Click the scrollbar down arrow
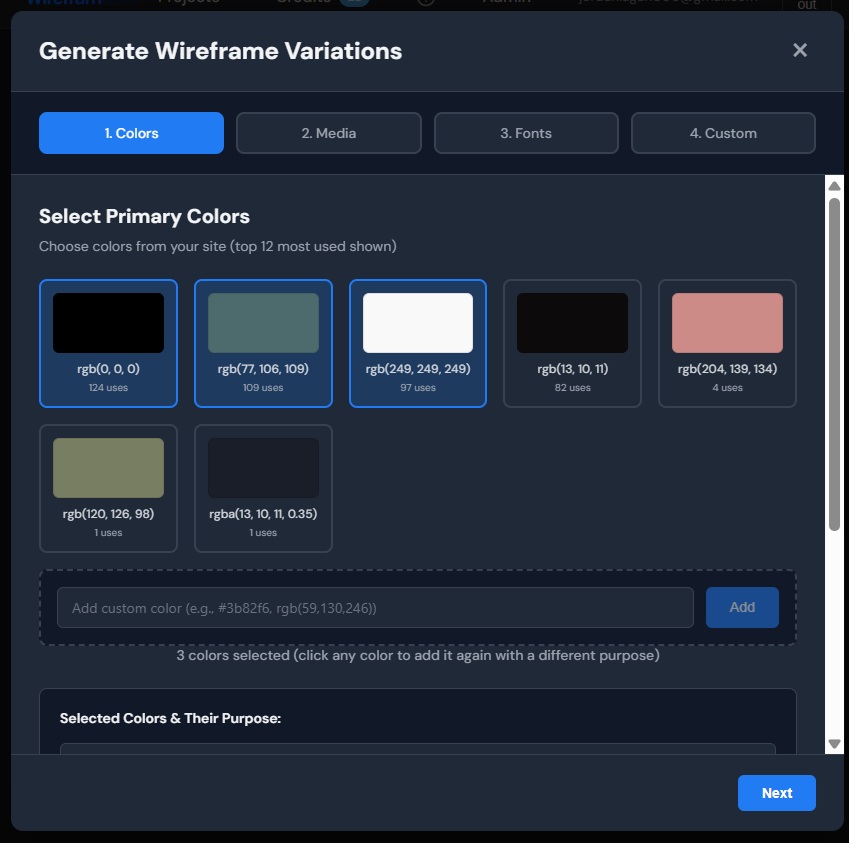This screenshot has width=849, height=843. tap(835, 744)
